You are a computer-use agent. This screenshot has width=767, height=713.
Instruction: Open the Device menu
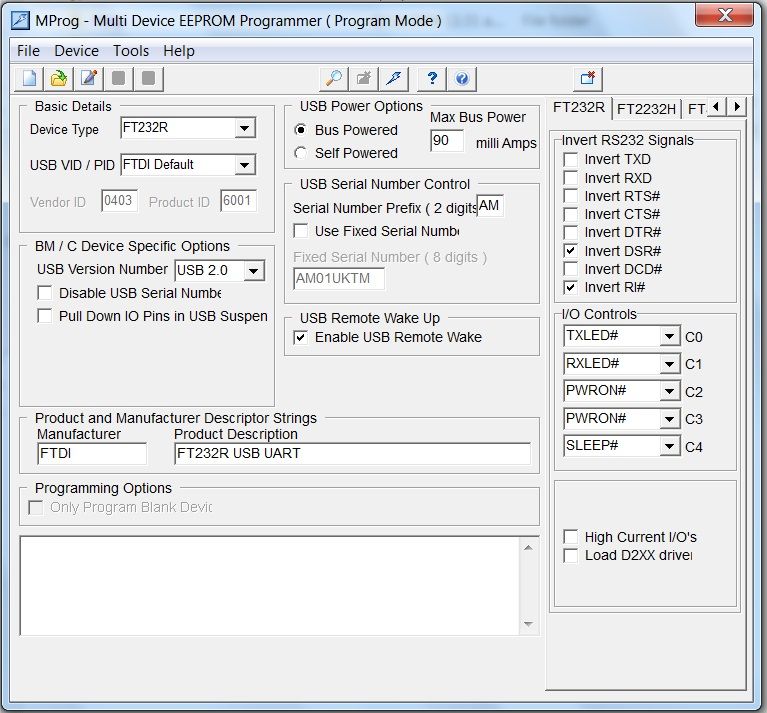[76, 50]
